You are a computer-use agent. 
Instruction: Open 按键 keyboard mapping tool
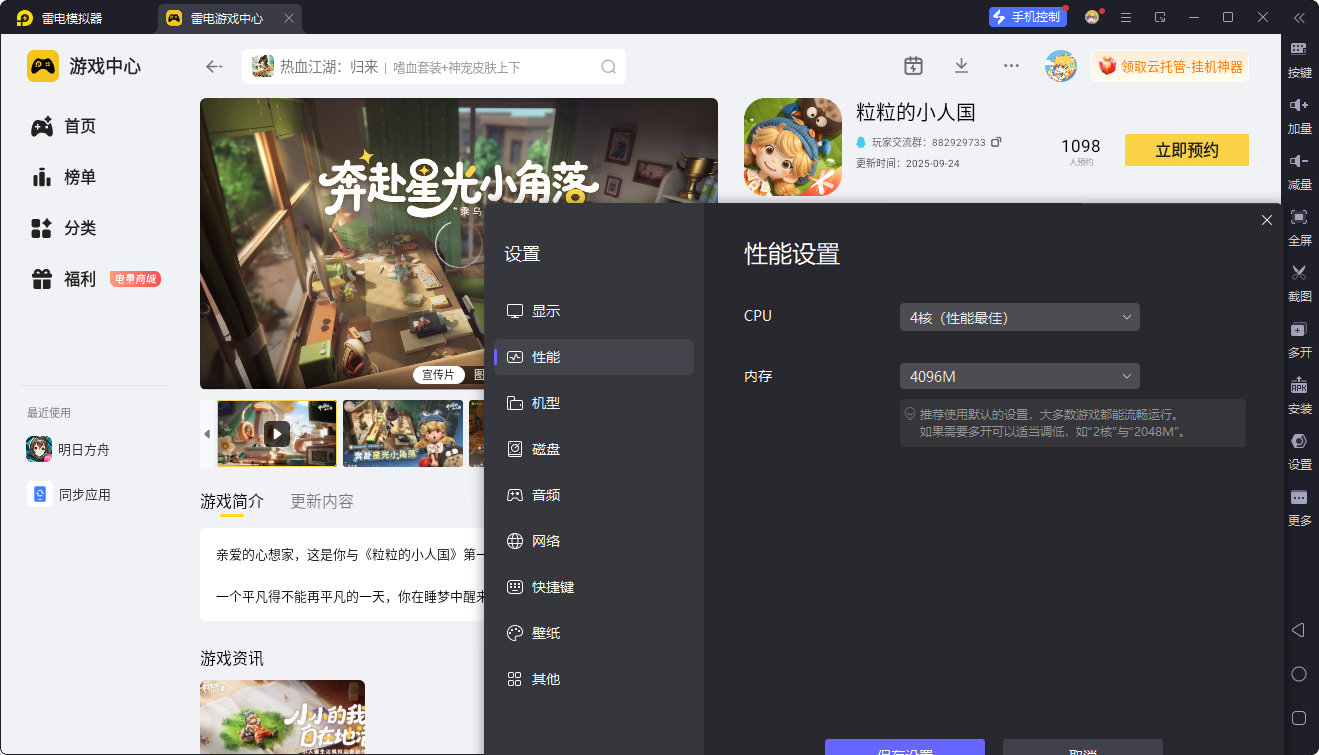[x=1299, y=49]
